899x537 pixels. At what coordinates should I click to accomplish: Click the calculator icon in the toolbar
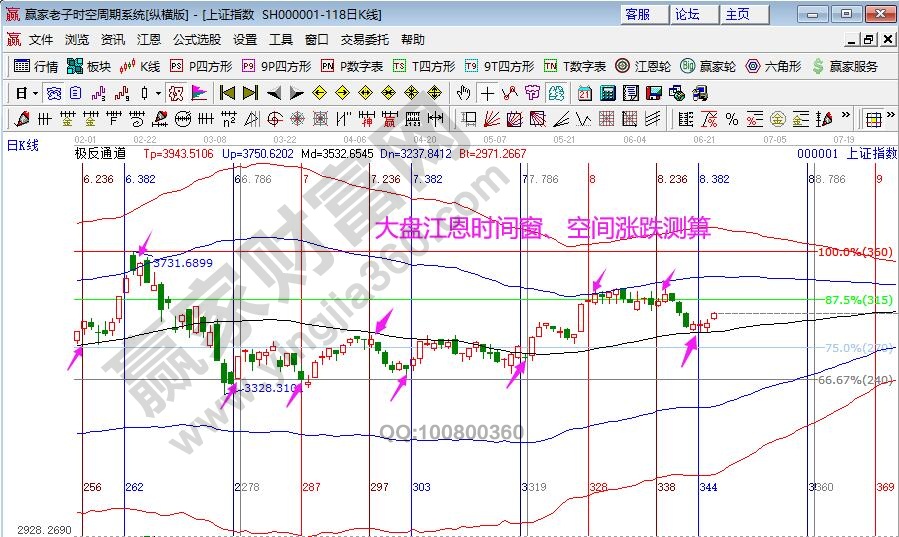tap(607, 93)
